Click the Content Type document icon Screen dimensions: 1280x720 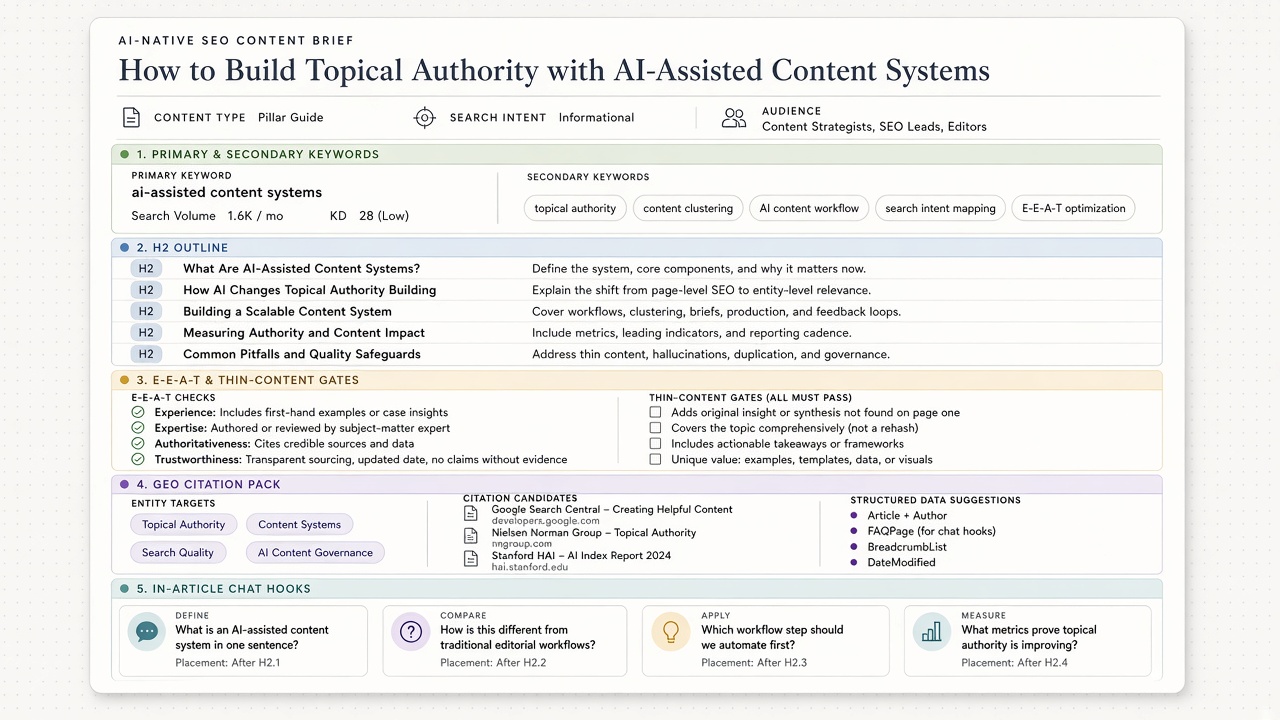(x=131, y=118)
